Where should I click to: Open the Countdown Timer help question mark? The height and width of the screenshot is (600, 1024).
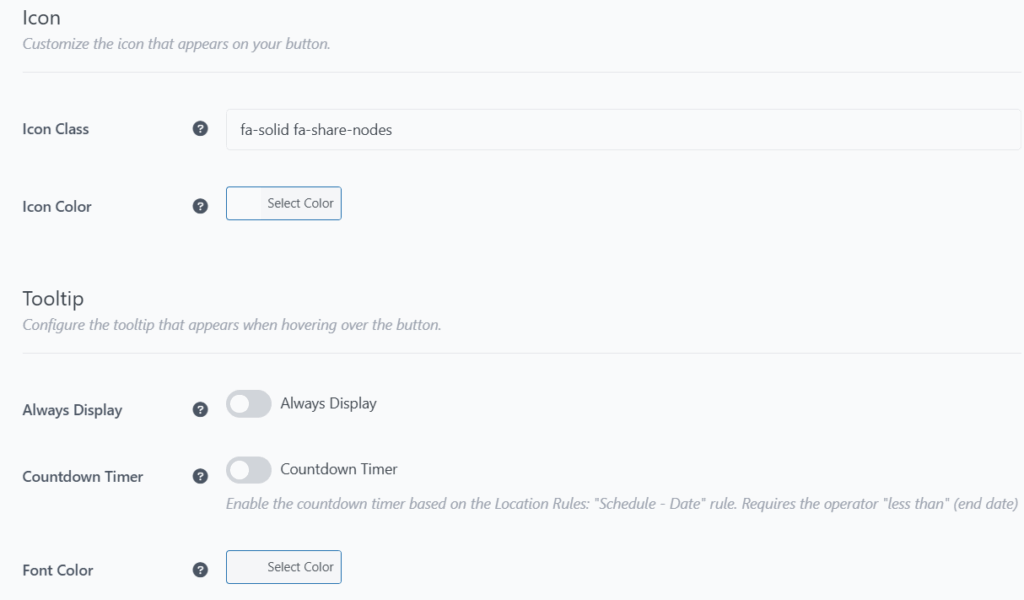click(x=200, y=476)
